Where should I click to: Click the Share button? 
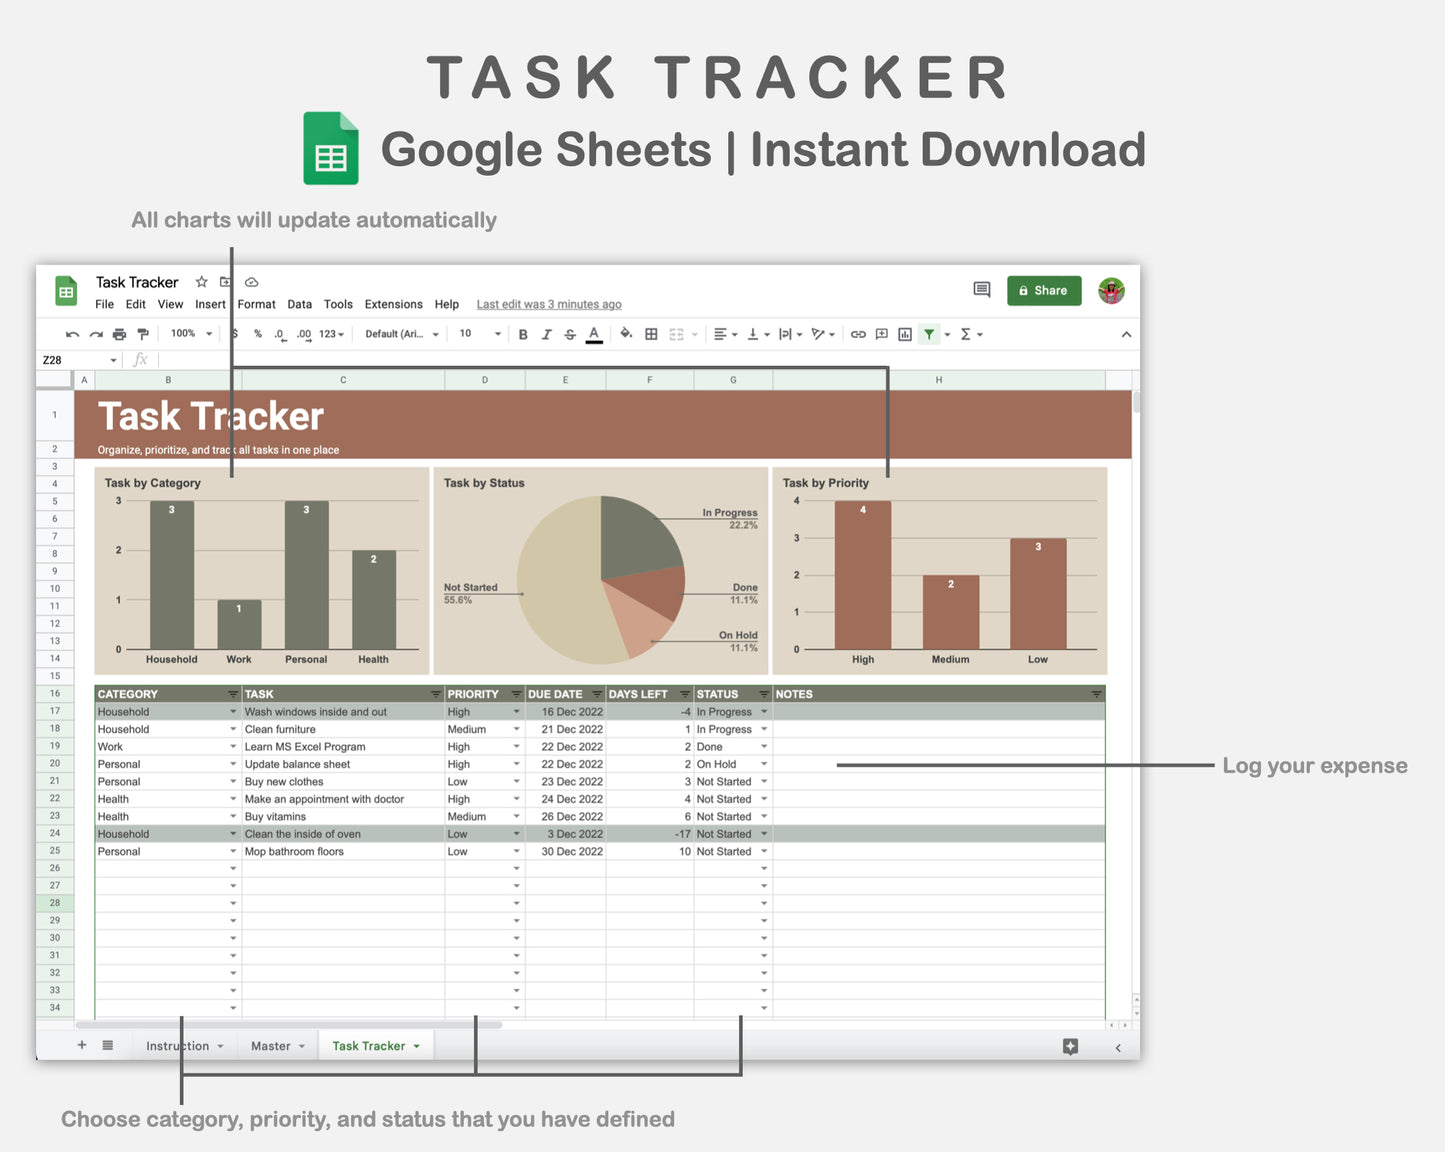(1044, 290)
